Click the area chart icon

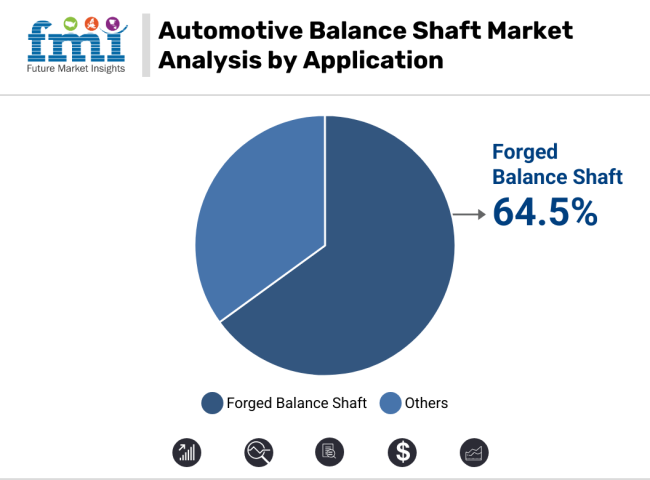pos(474,452)
